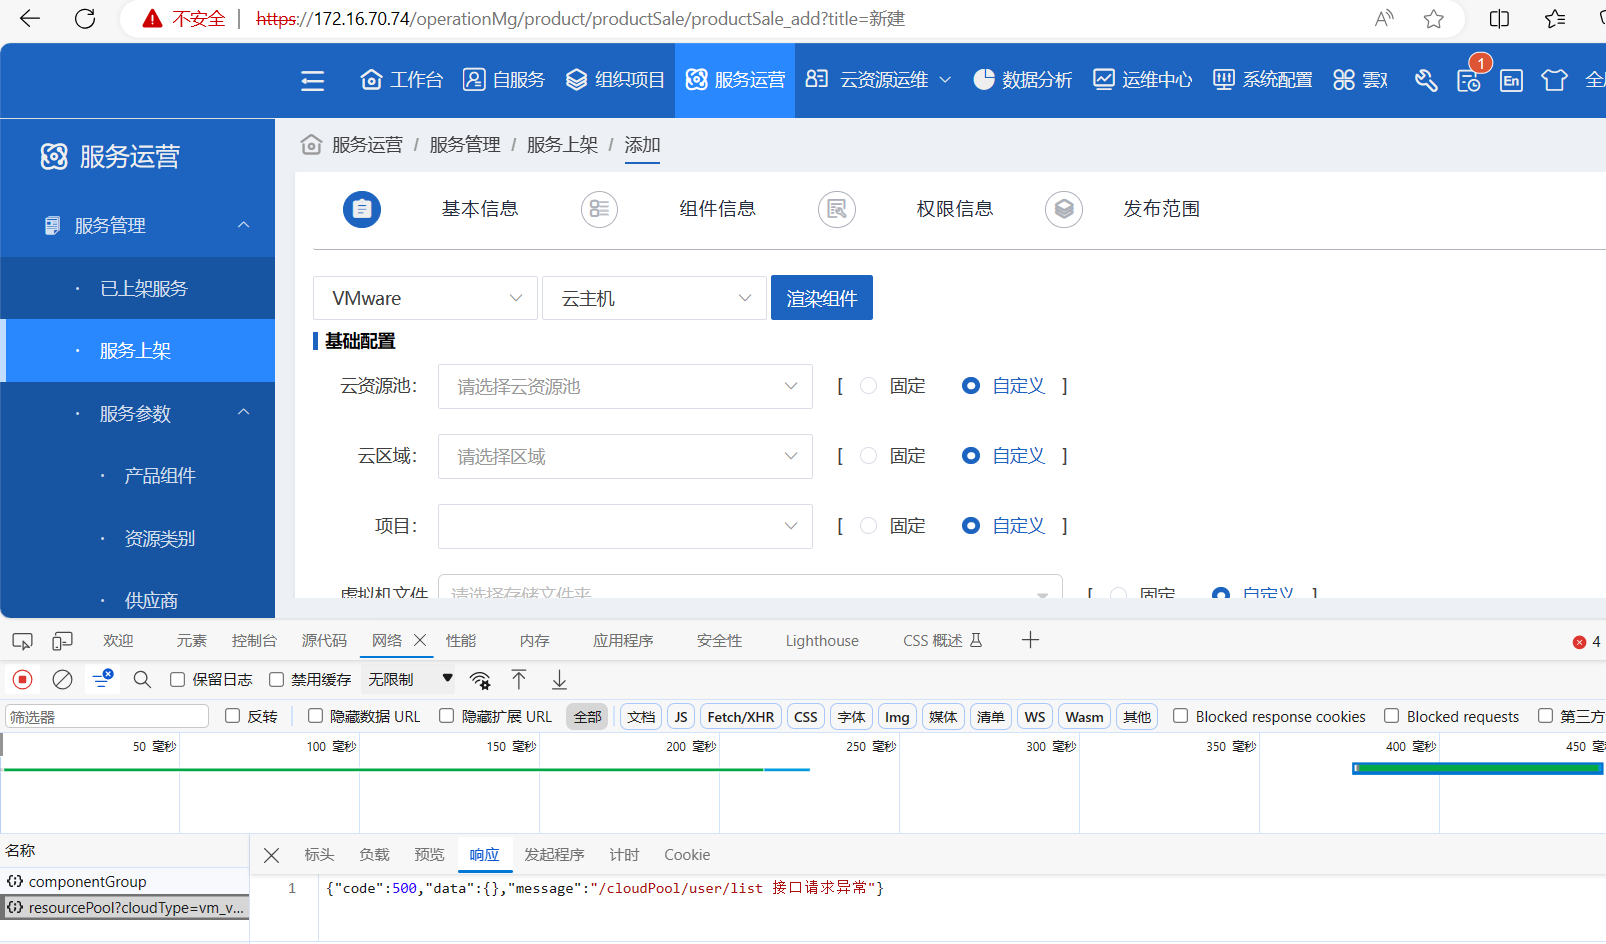Open the 无限制 throttling dropdown

[410, 680]
